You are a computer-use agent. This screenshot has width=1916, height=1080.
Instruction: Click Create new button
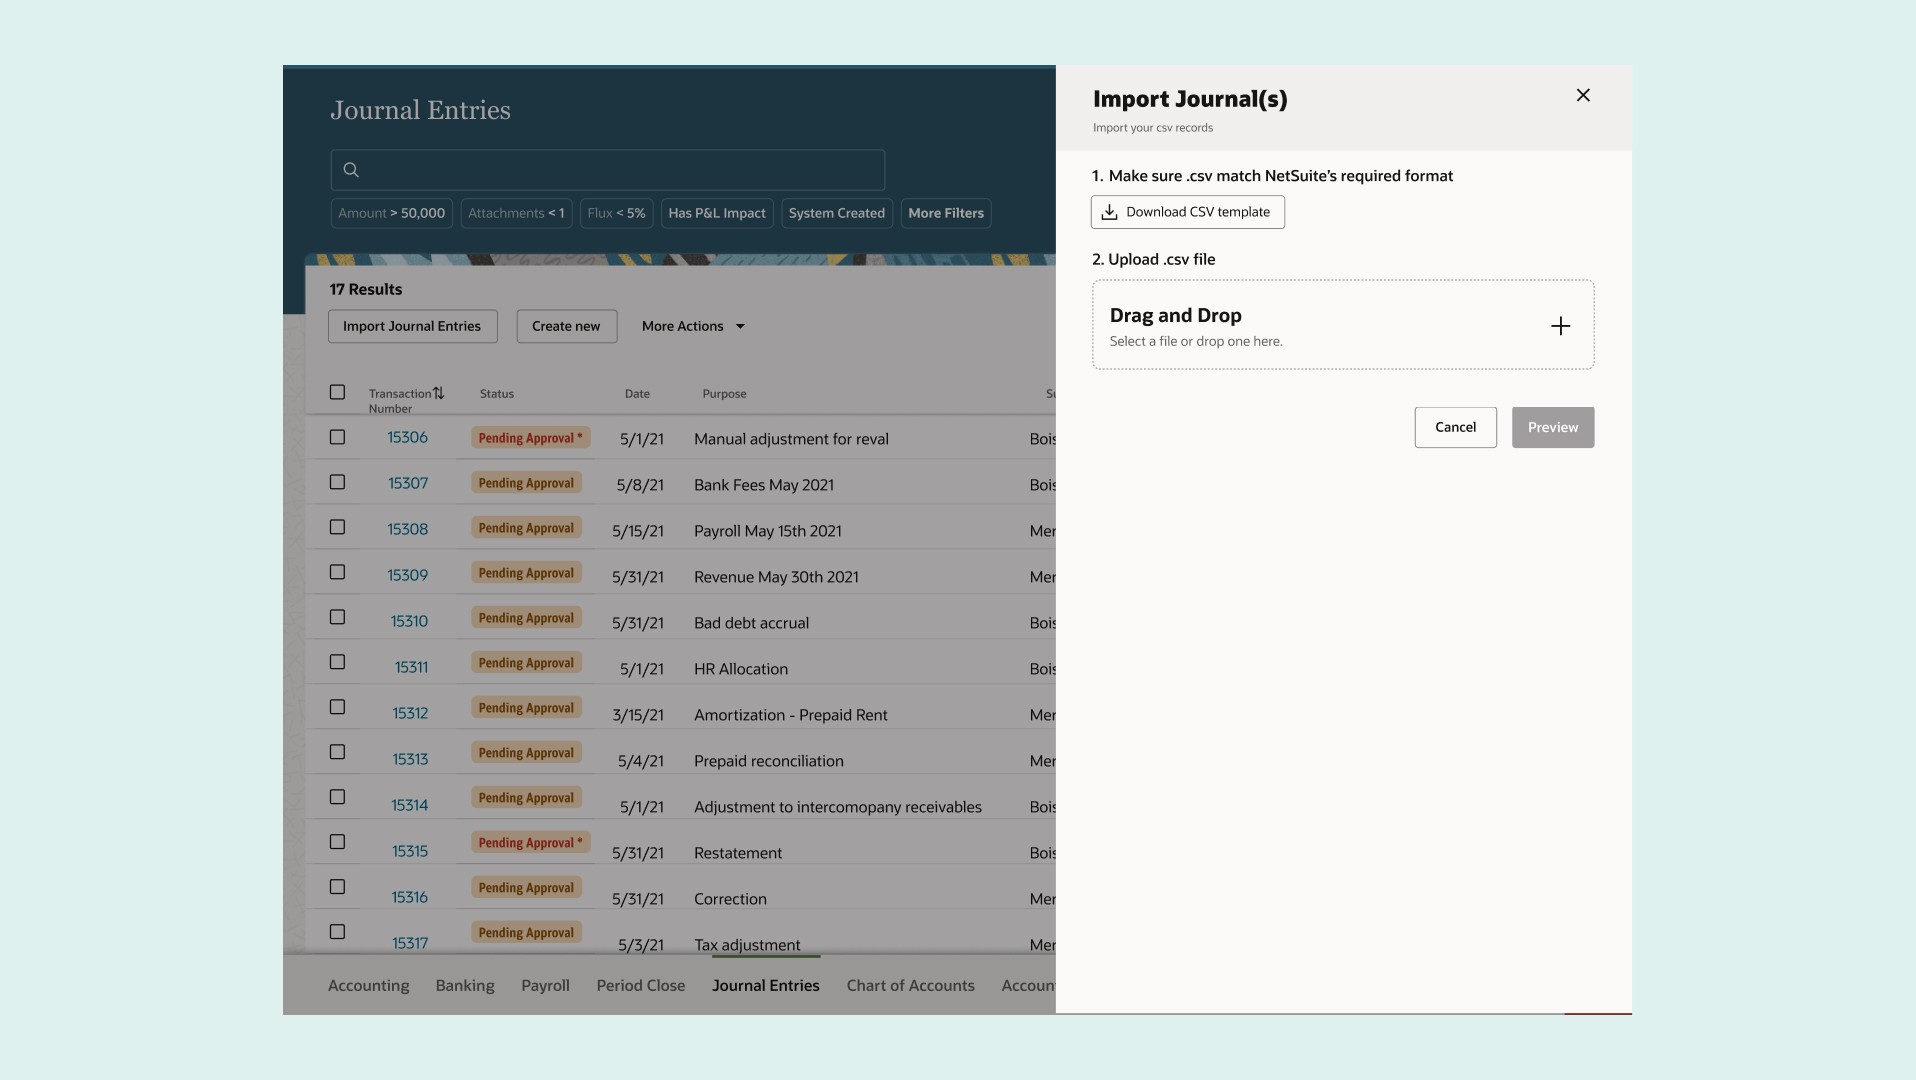click(566, 326)
